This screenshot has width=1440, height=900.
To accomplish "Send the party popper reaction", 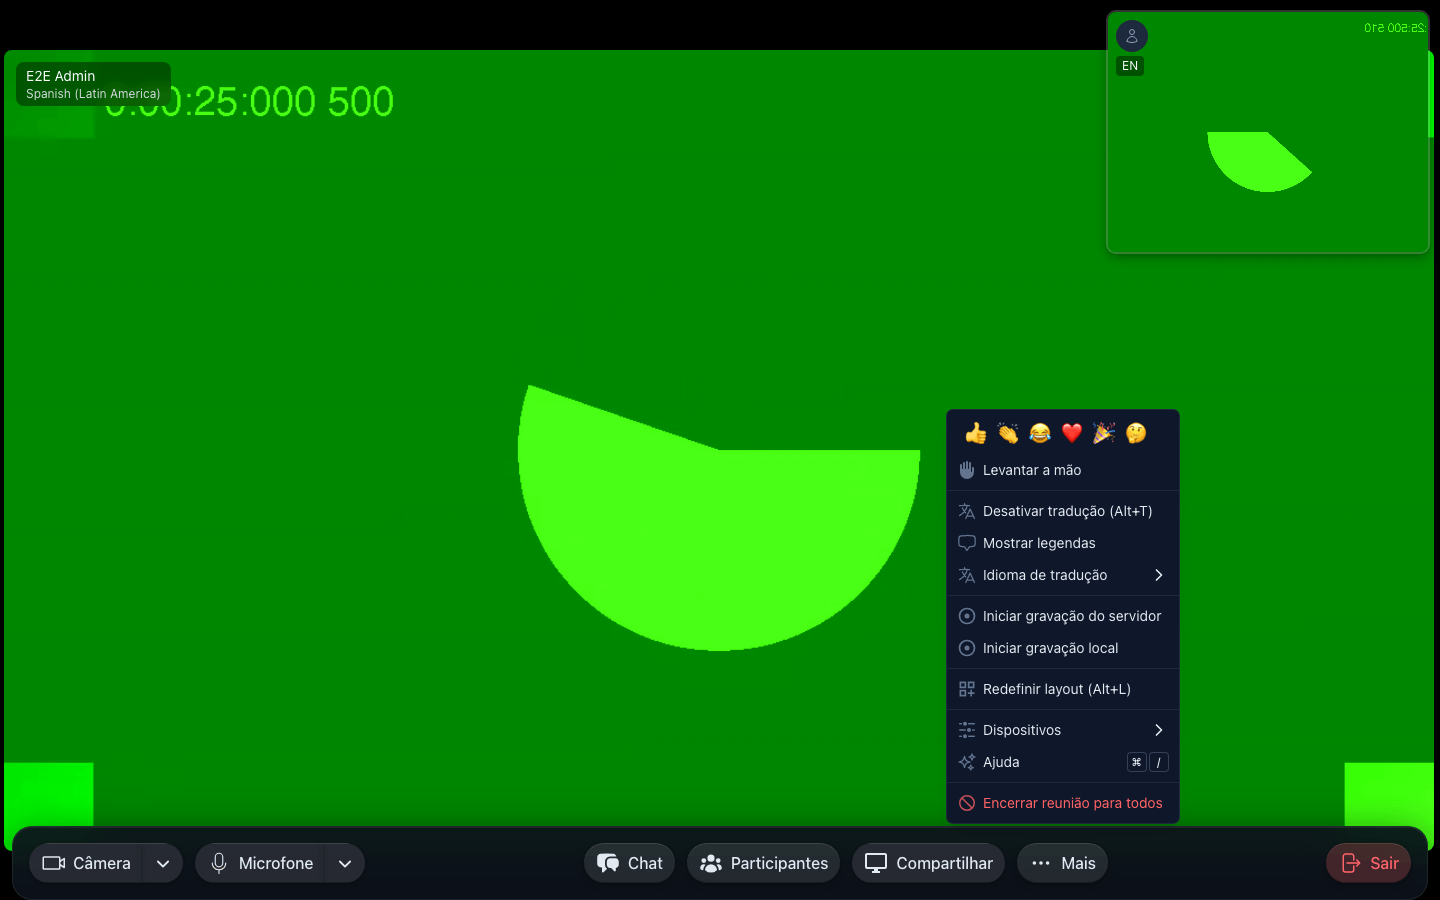I will coord(1104,433).
